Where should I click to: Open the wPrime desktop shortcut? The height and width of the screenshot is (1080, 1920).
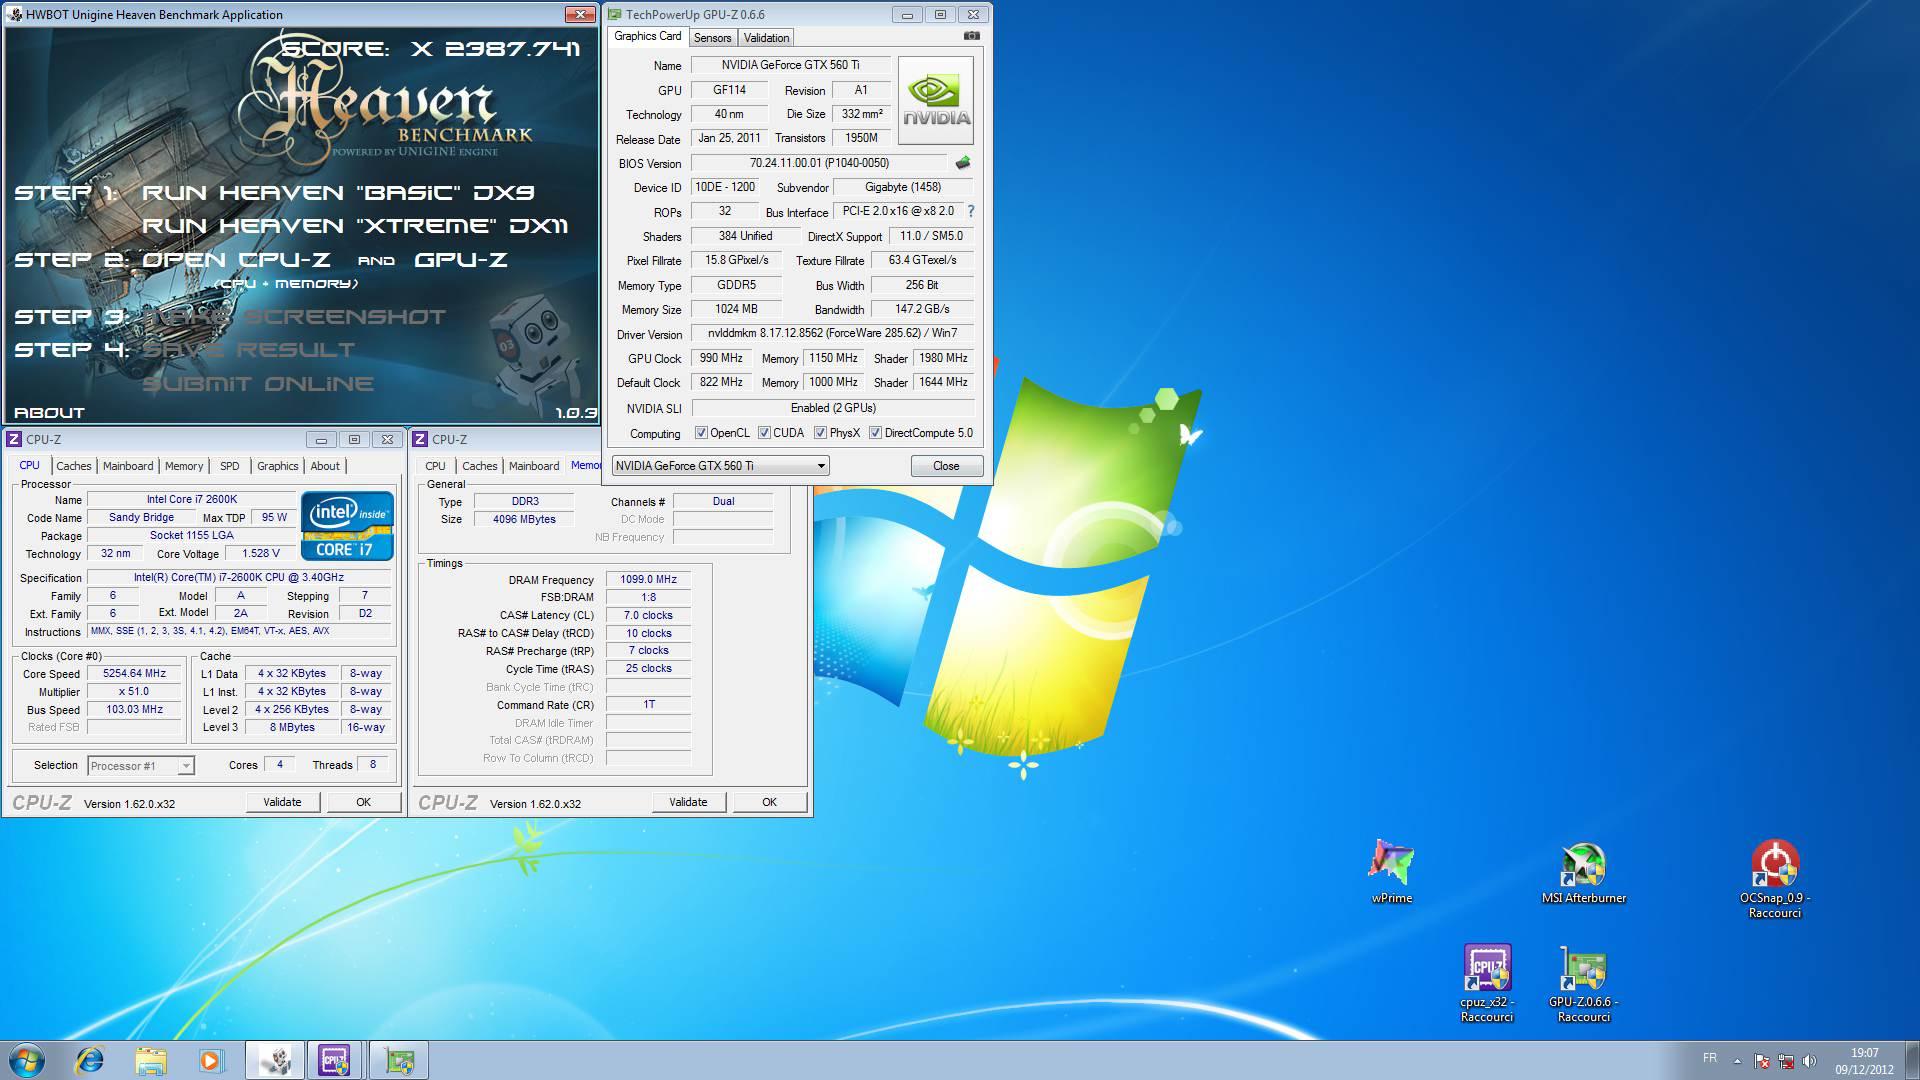point(1391,871)
